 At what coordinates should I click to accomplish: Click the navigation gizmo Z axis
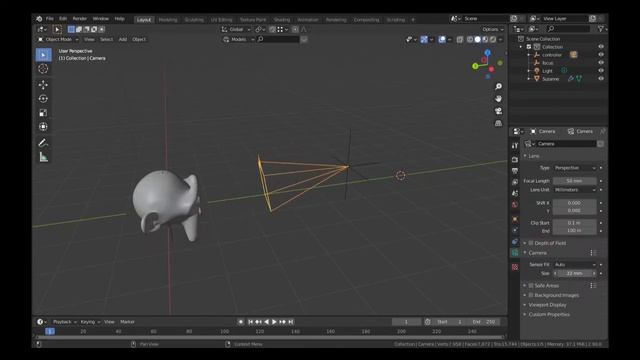[487, 53]
